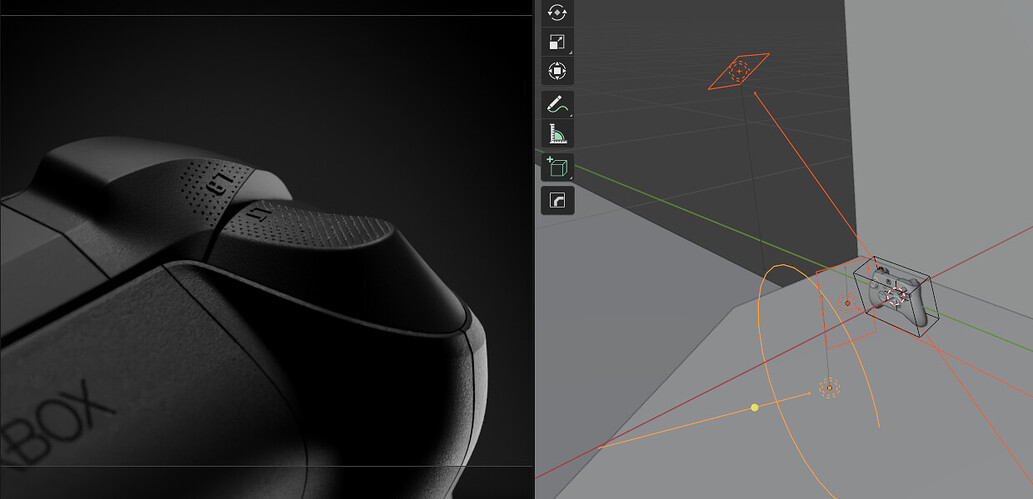
Task: Select the area light at top of viewport
Action: [x=739, y=71]
